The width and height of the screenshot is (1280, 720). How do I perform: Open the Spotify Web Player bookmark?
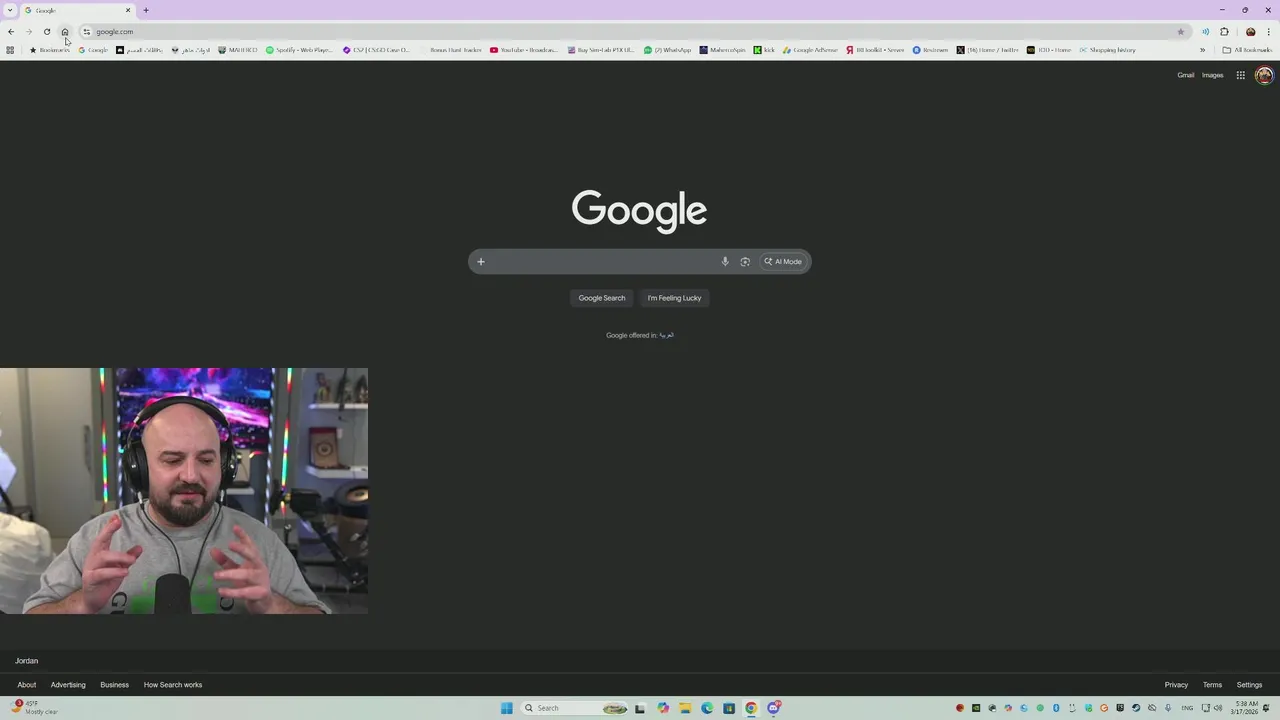click(x=299, y=50)
